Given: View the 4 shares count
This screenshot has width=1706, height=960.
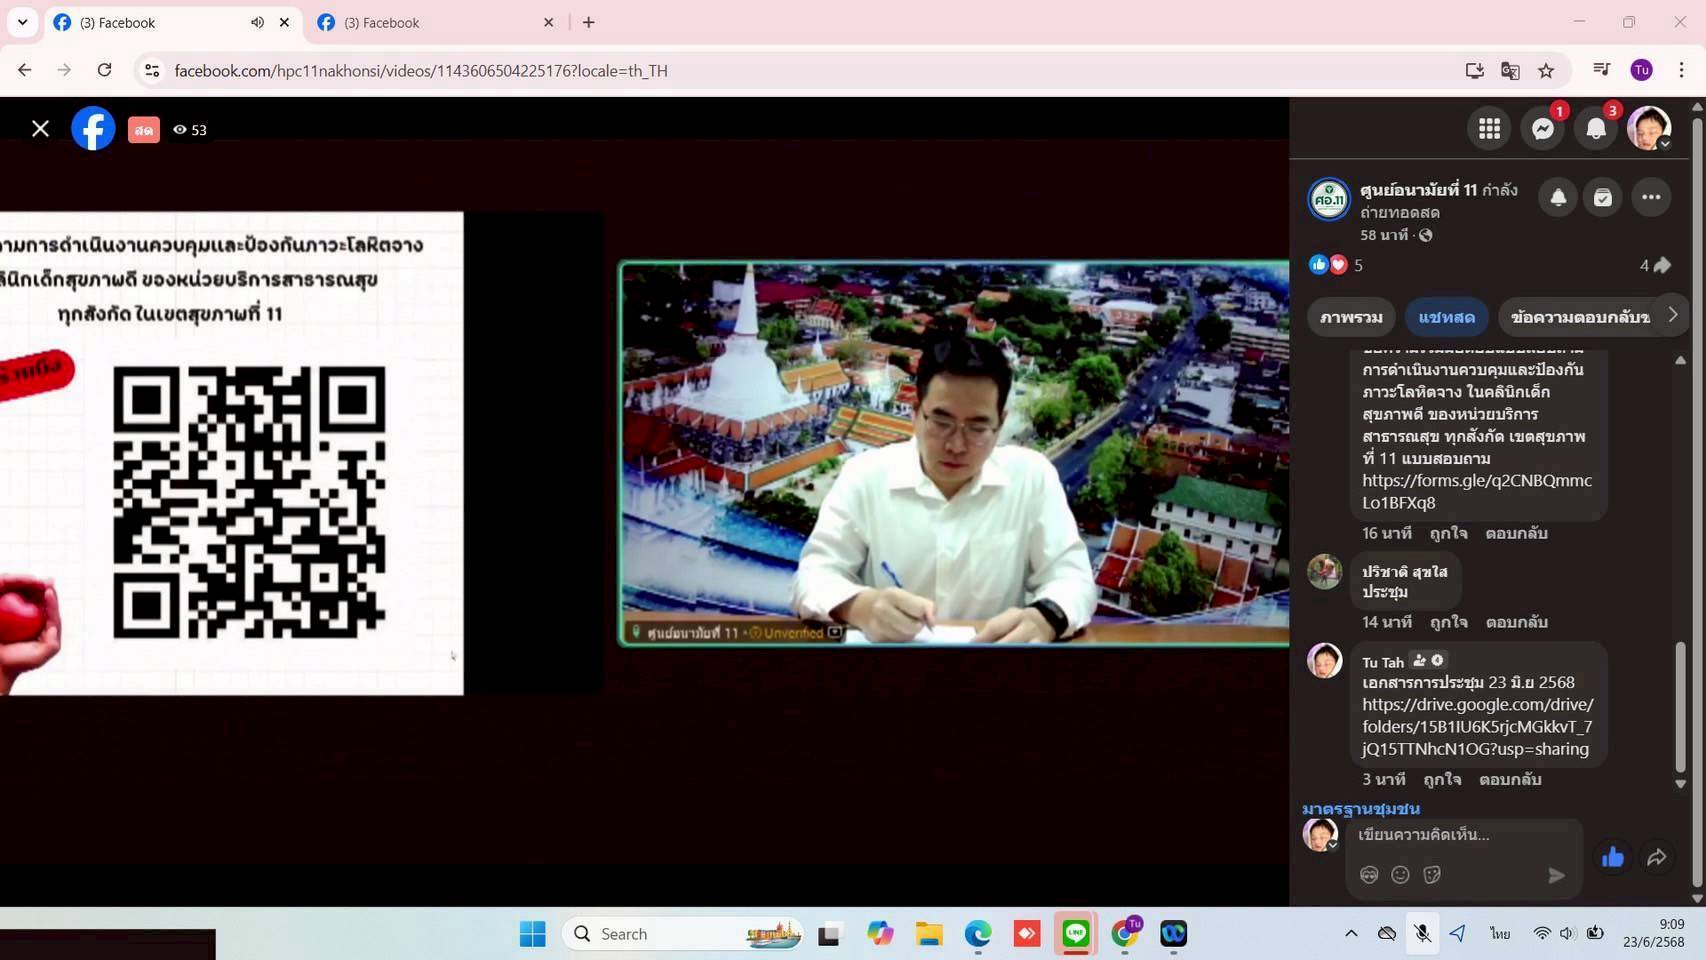Looking at the screenshot, I should (1655, 265).
